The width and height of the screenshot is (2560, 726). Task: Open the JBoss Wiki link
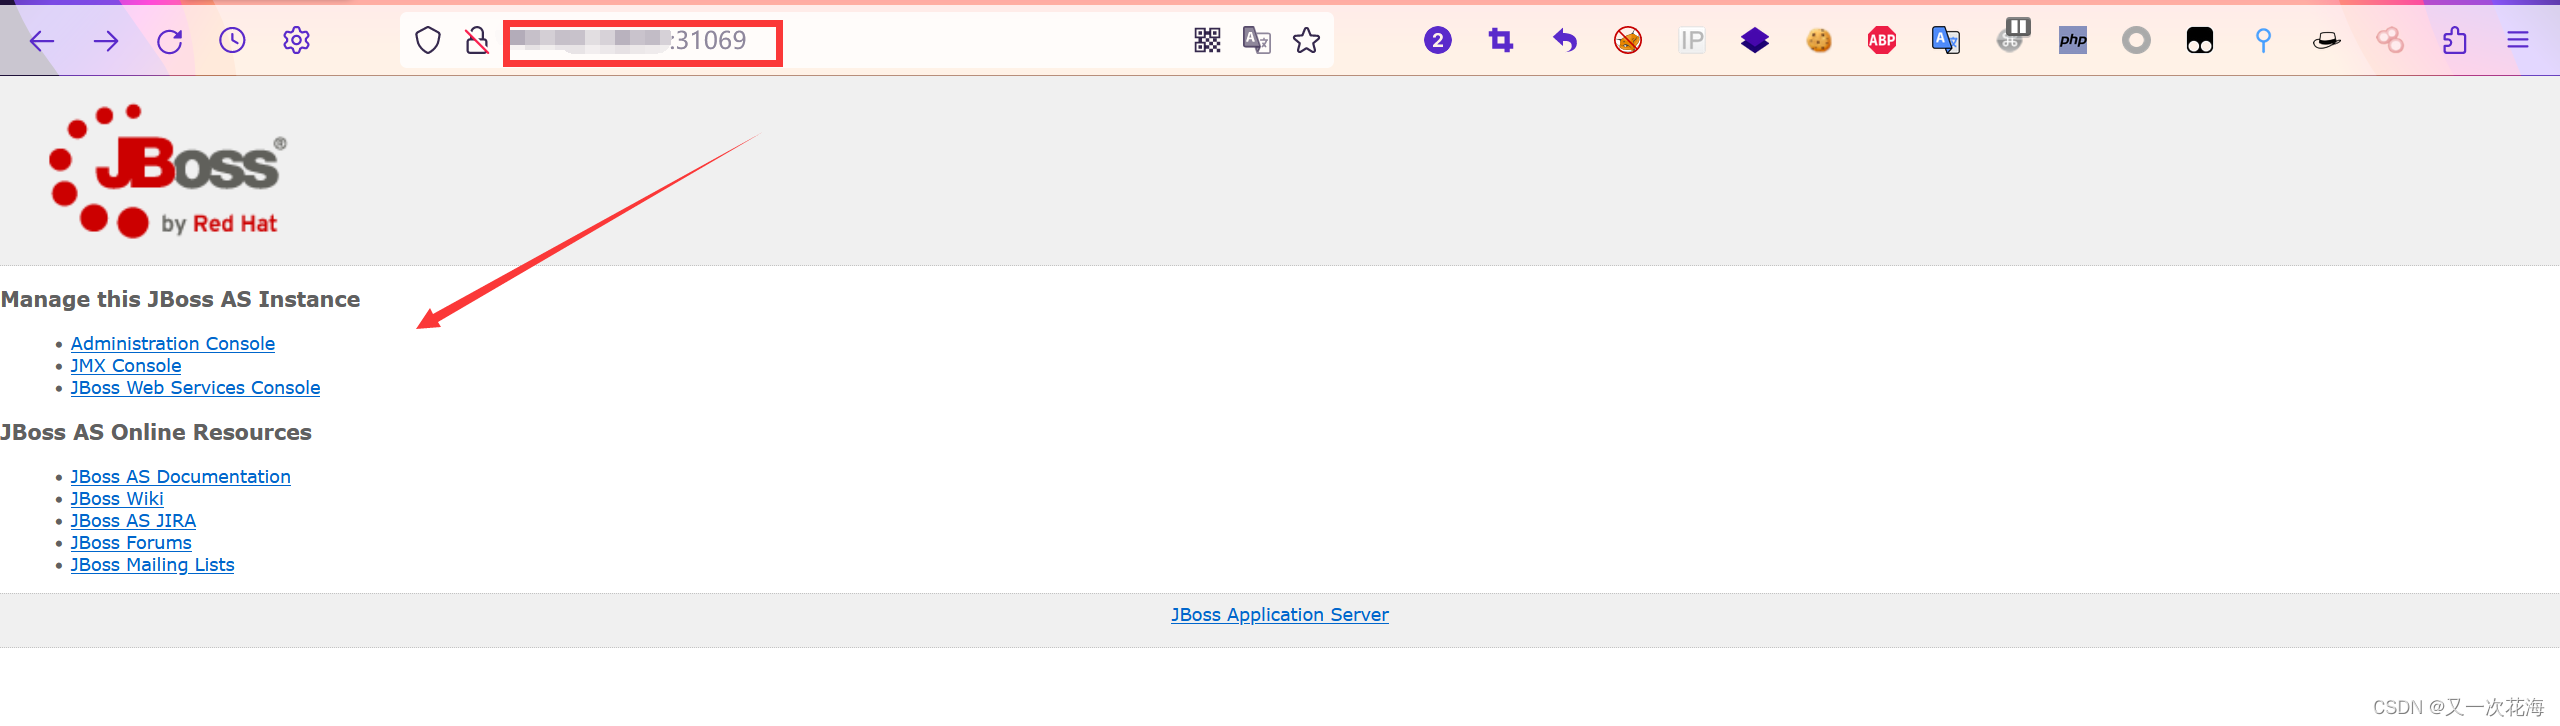[x=116, y=498]
